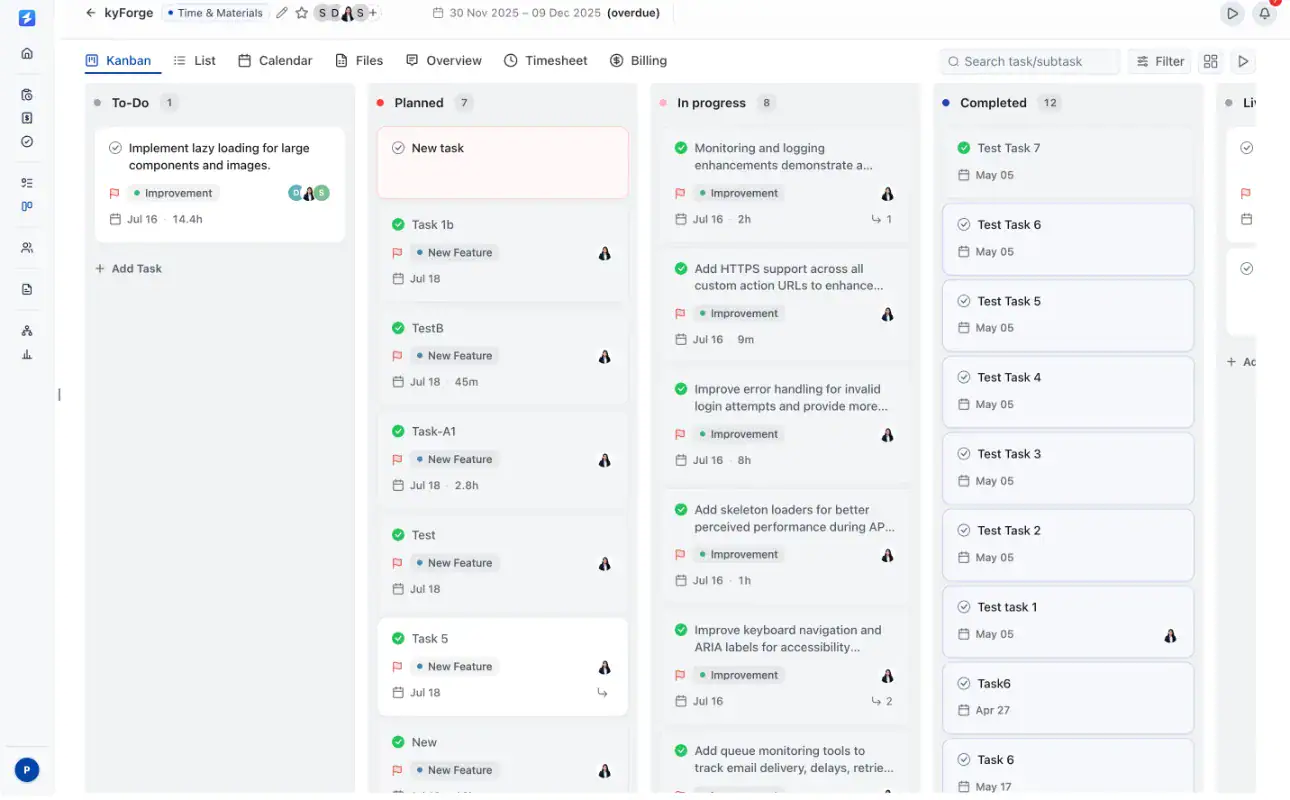Click the people icon in left sidebar

(27, 248)
